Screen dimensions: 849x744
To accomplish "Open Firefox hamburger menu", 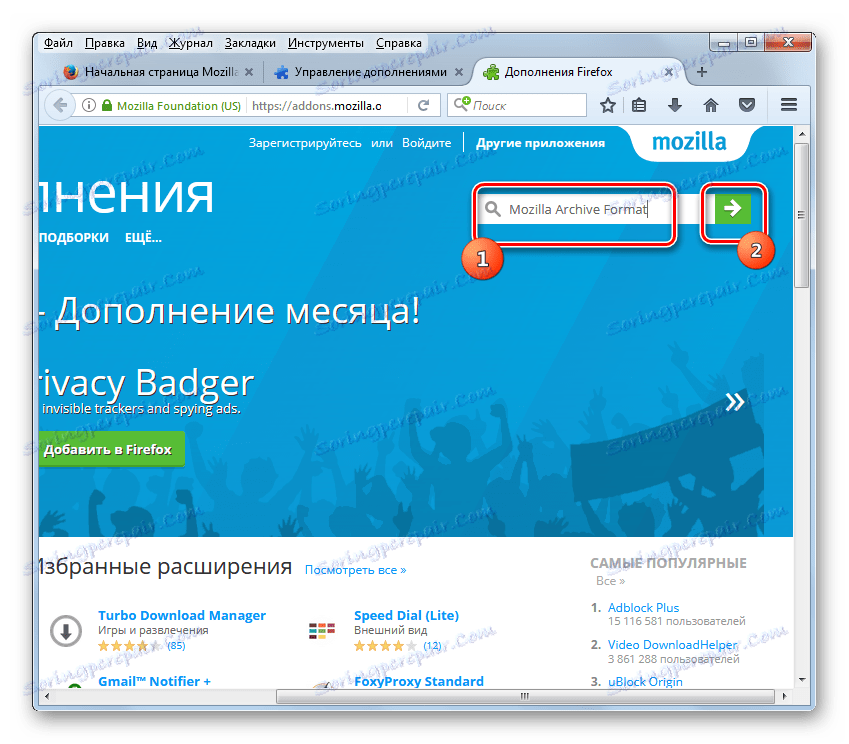I will pos(788,105).
